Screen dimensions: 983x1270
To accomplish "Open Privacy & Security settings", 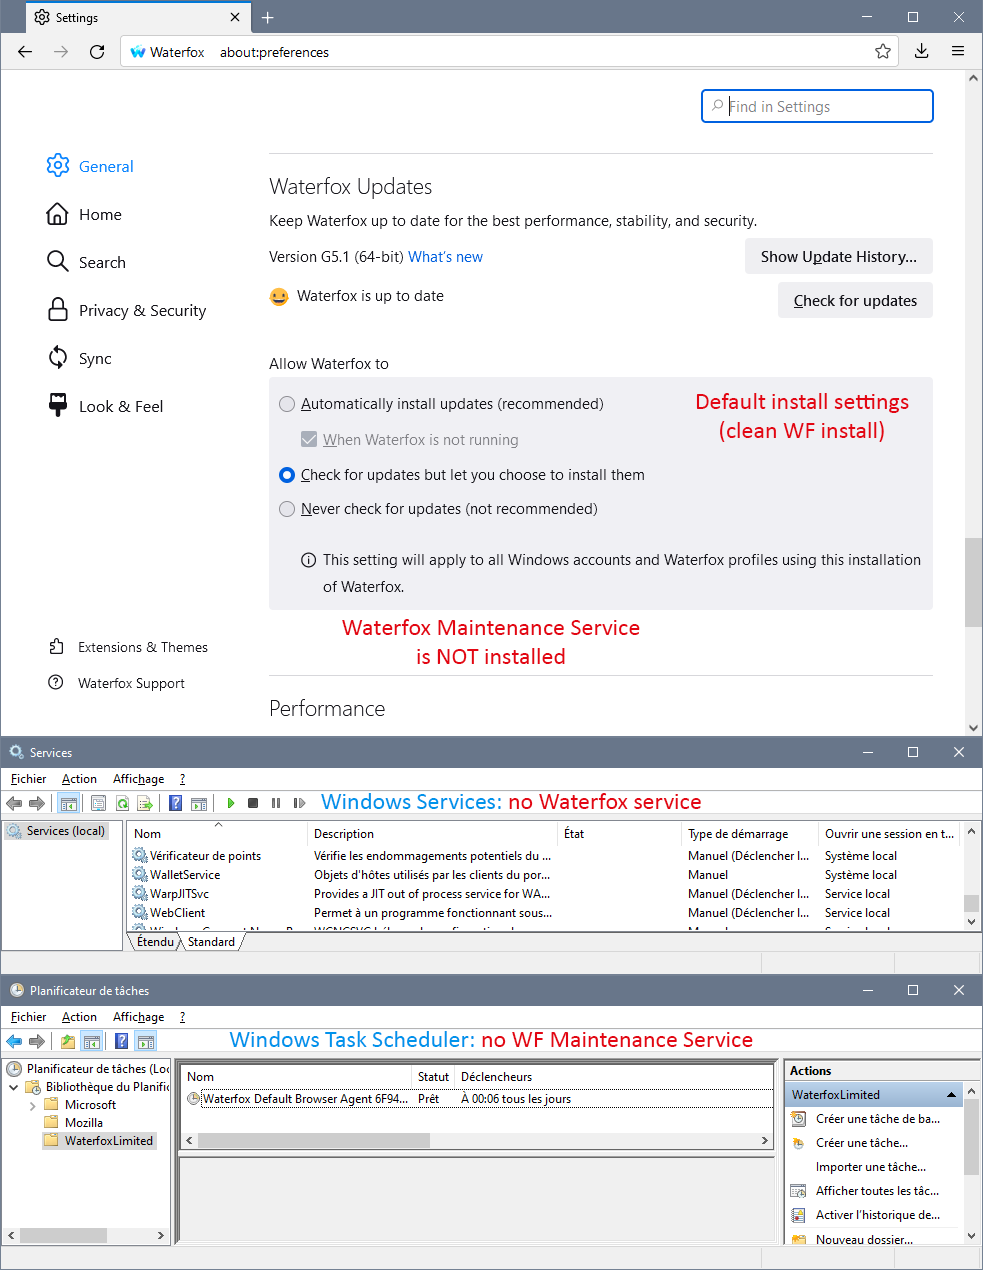I will click(126, 310).
